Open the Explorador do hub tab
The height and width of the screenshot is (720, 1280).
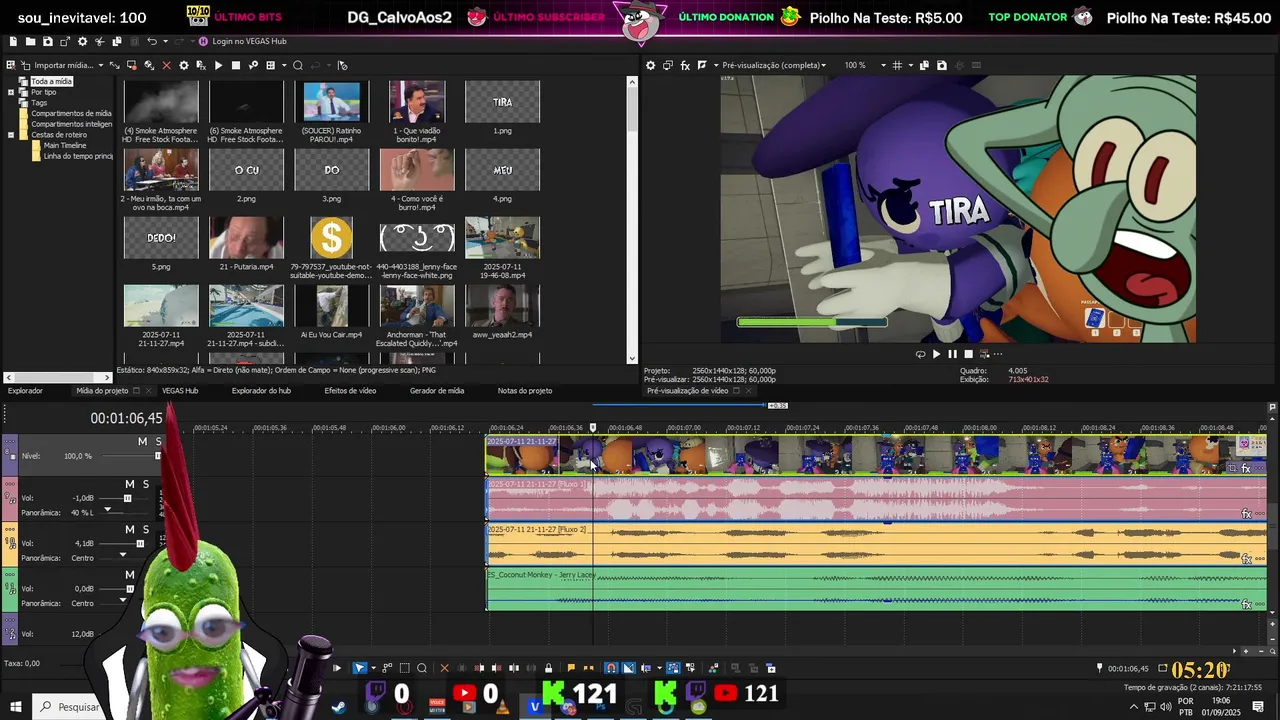pos(261,391)
